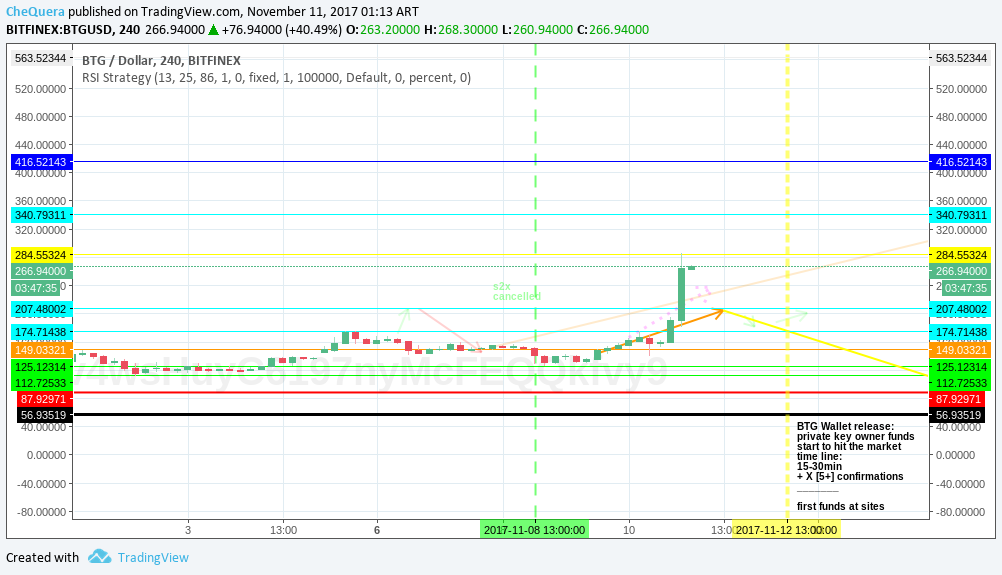Select the s2x cancelled annotation
1002x575 pixels.
[516, 291]
